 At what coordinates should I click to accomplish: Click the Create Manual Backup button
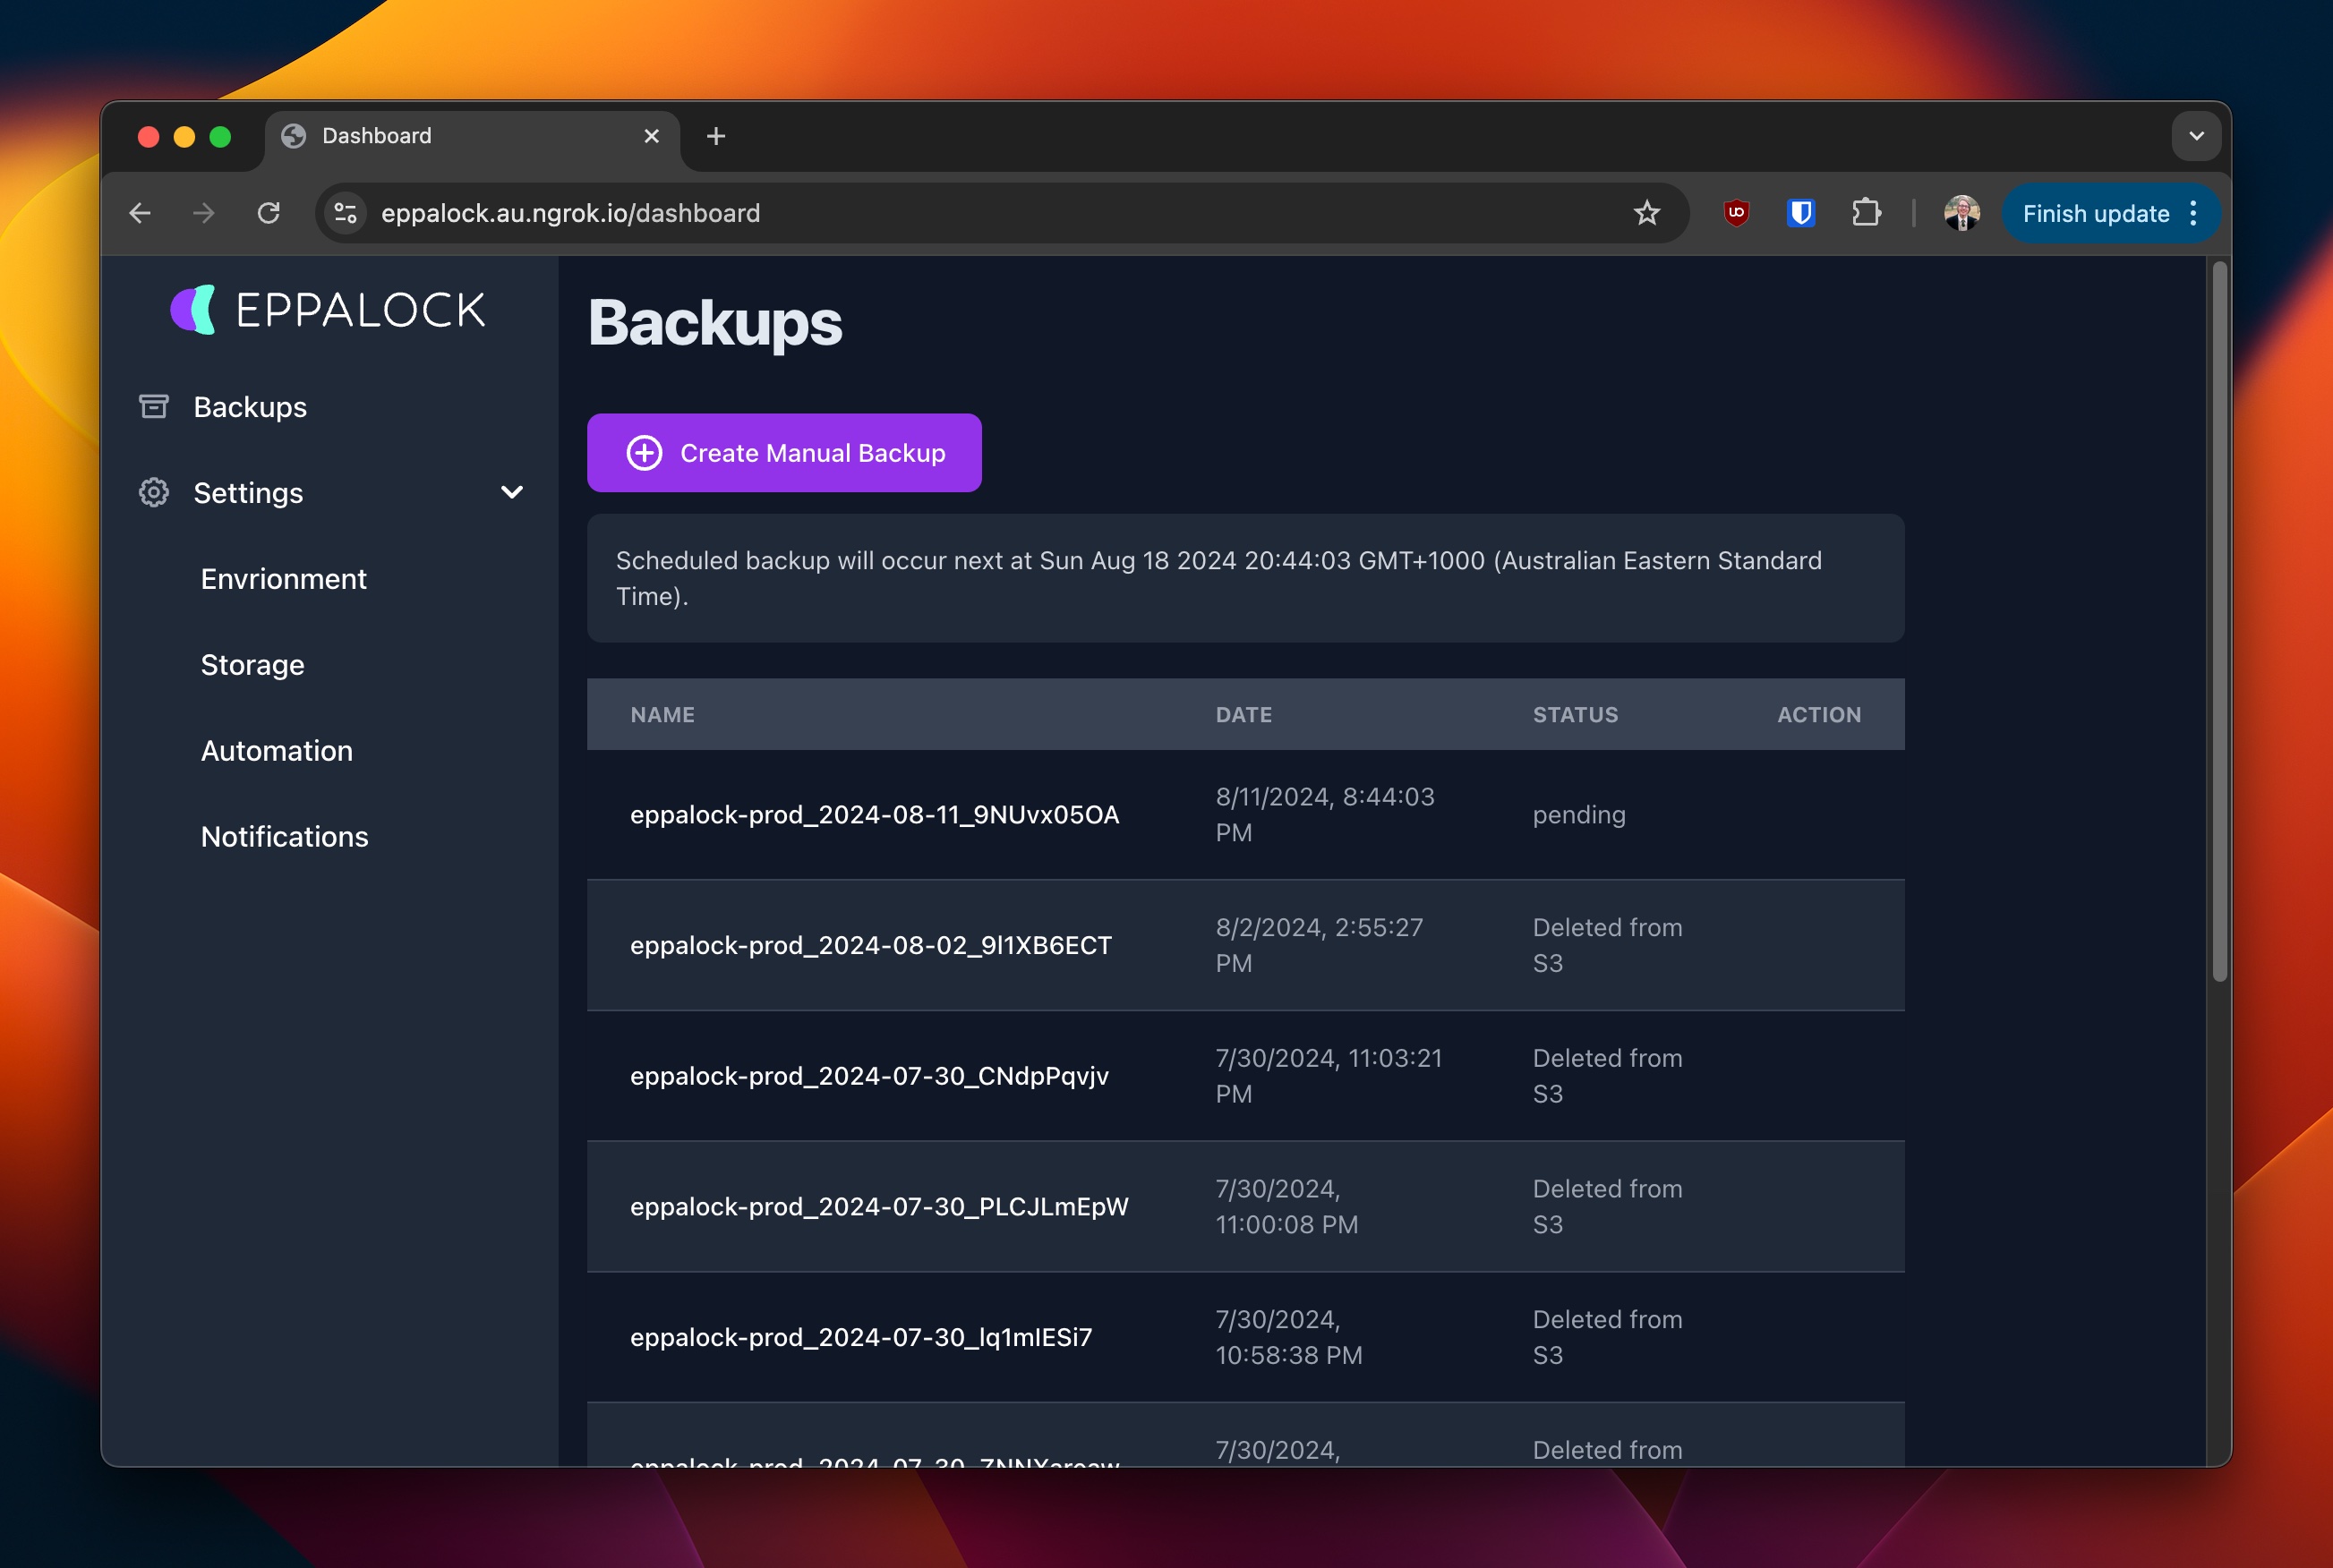point(784,453)
